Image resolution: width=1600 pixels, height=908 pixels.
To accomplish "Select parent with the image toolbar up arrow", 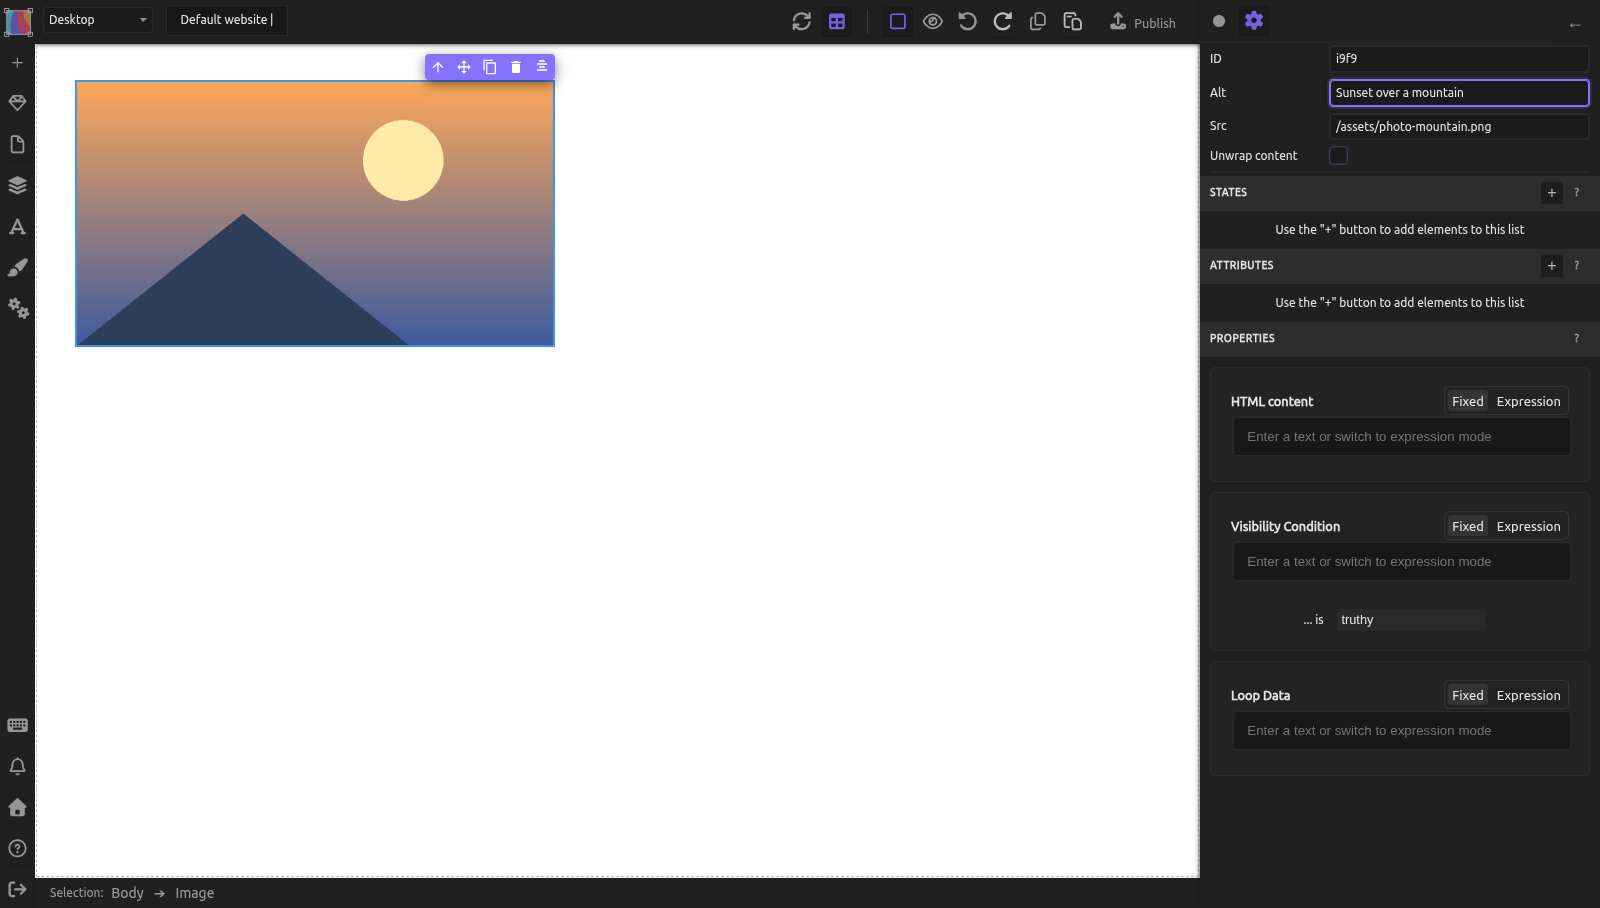I will click(x=438, y=67).
